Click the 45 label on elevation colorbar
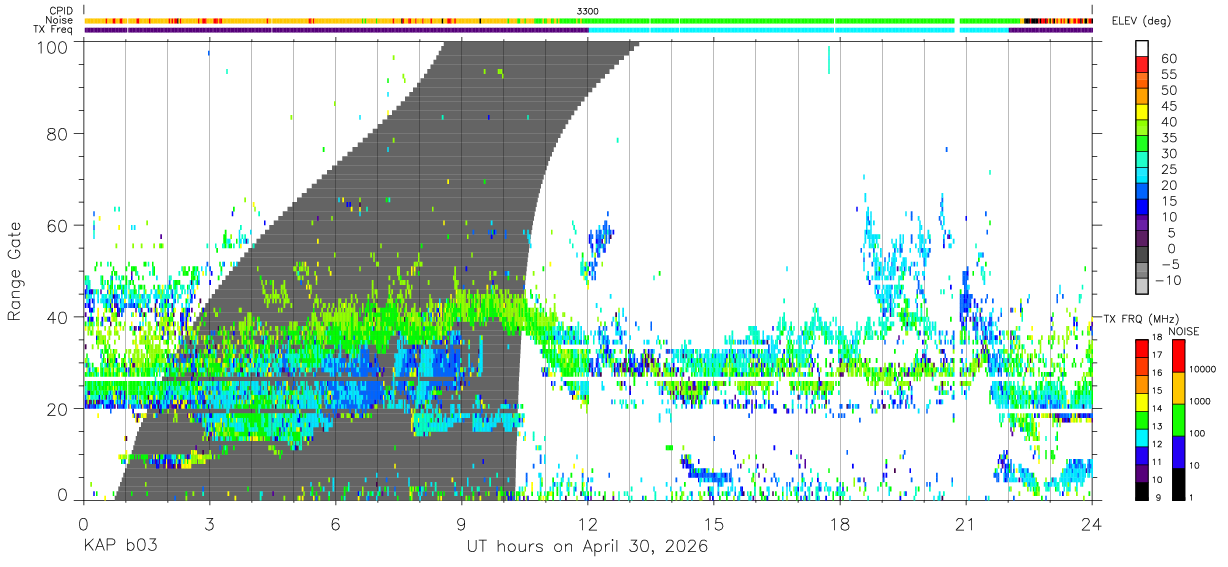 coord(1168,106)
